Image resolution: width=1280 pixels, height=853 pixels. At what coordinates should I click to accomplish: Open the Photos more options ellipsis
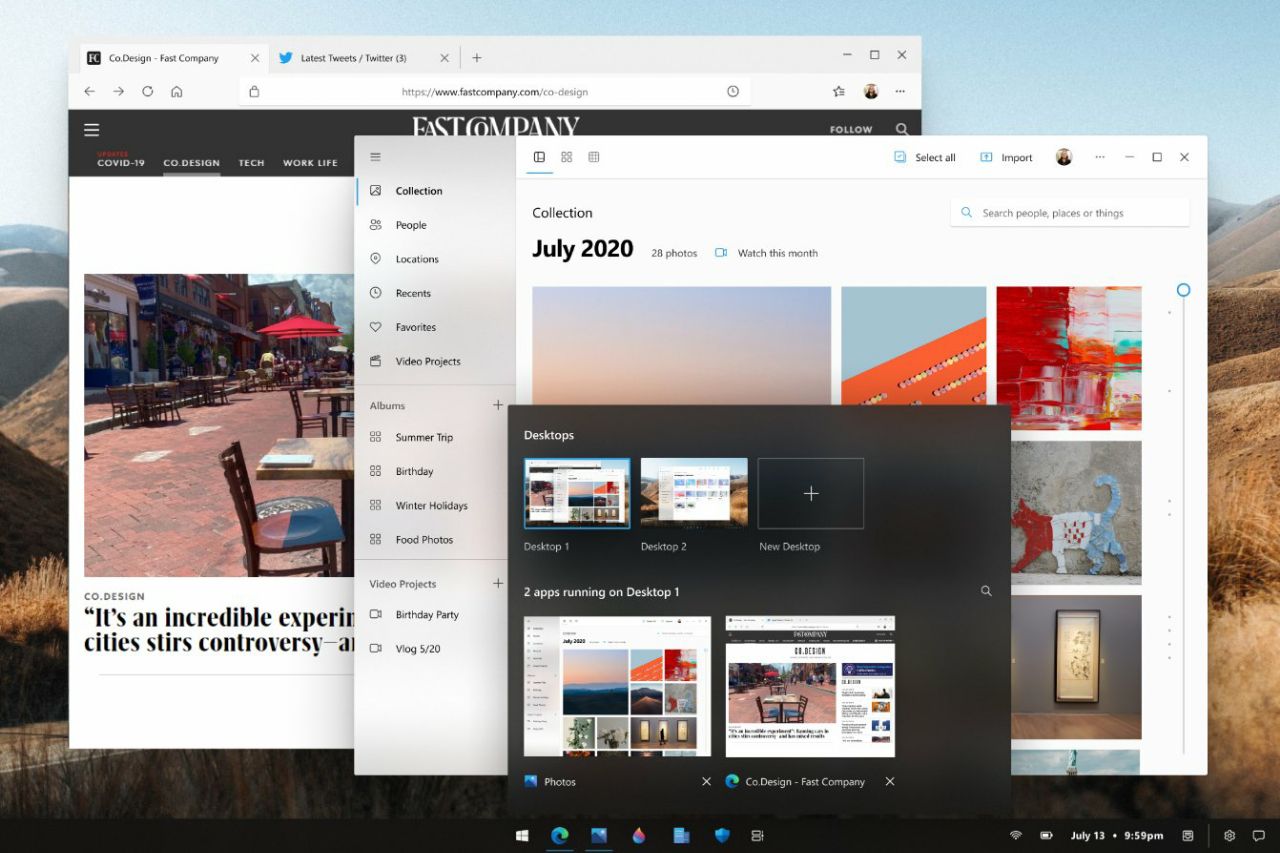(x=1100, y=157)
